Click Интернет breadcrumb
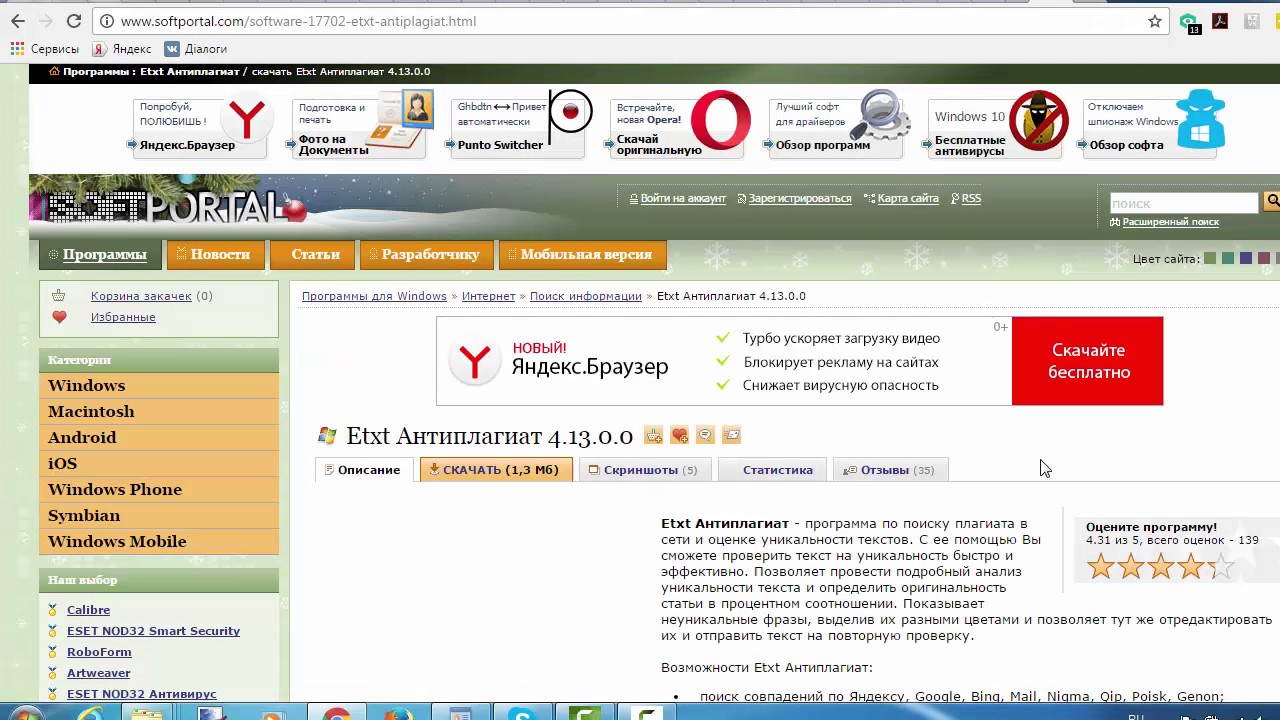This screenshot has width=1280, height=720. pyautogui.click(x=488, y=296)
